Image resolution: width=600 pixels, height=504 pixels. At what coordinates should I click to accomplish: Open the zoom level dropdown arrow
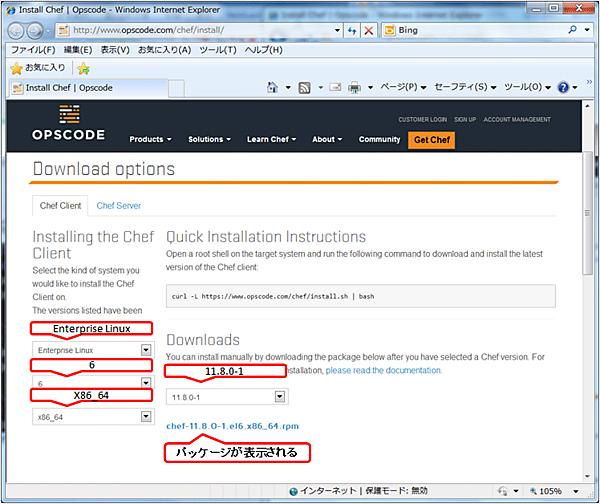tap(576, 491)
